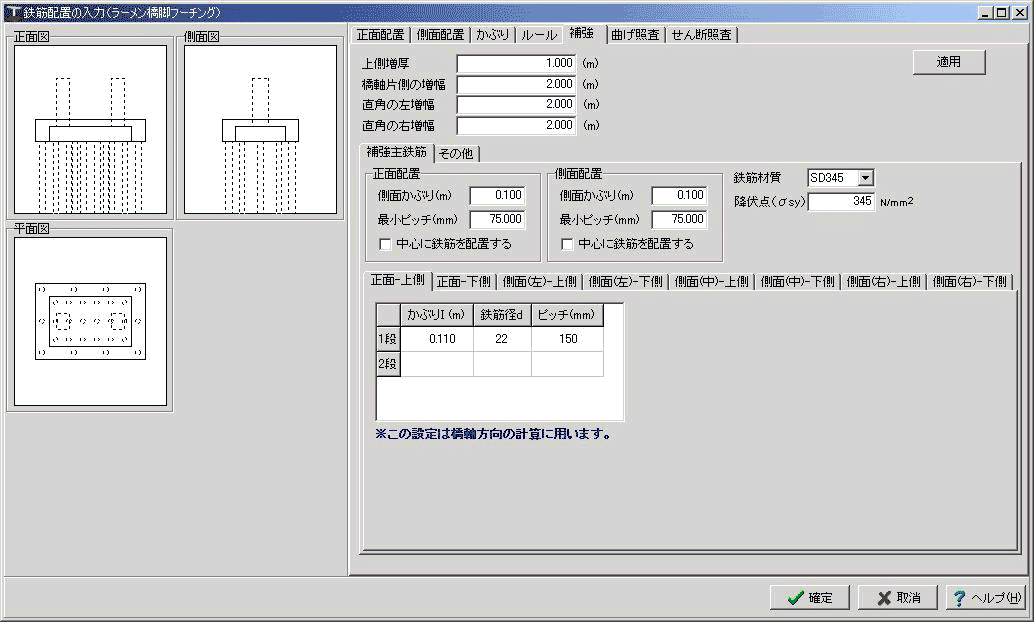Click 側面かぶり field in 側面配置 group
Viewport: 1034px width, 622px height.
tap(680, 195)
